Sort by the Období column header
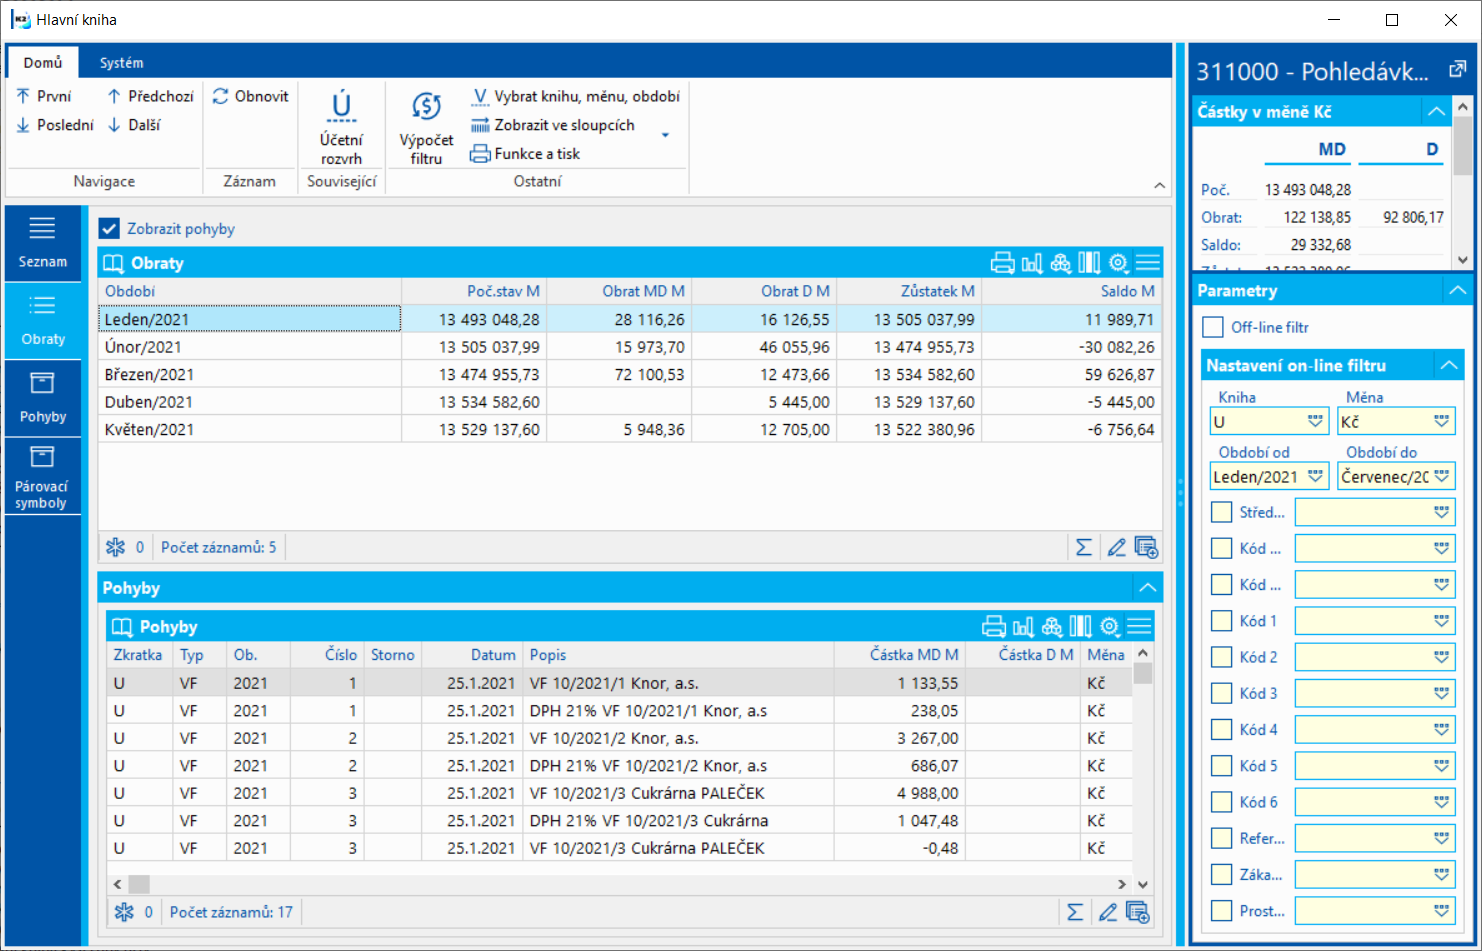Viewport: 1482px width, 951px height. coord(250,291)
